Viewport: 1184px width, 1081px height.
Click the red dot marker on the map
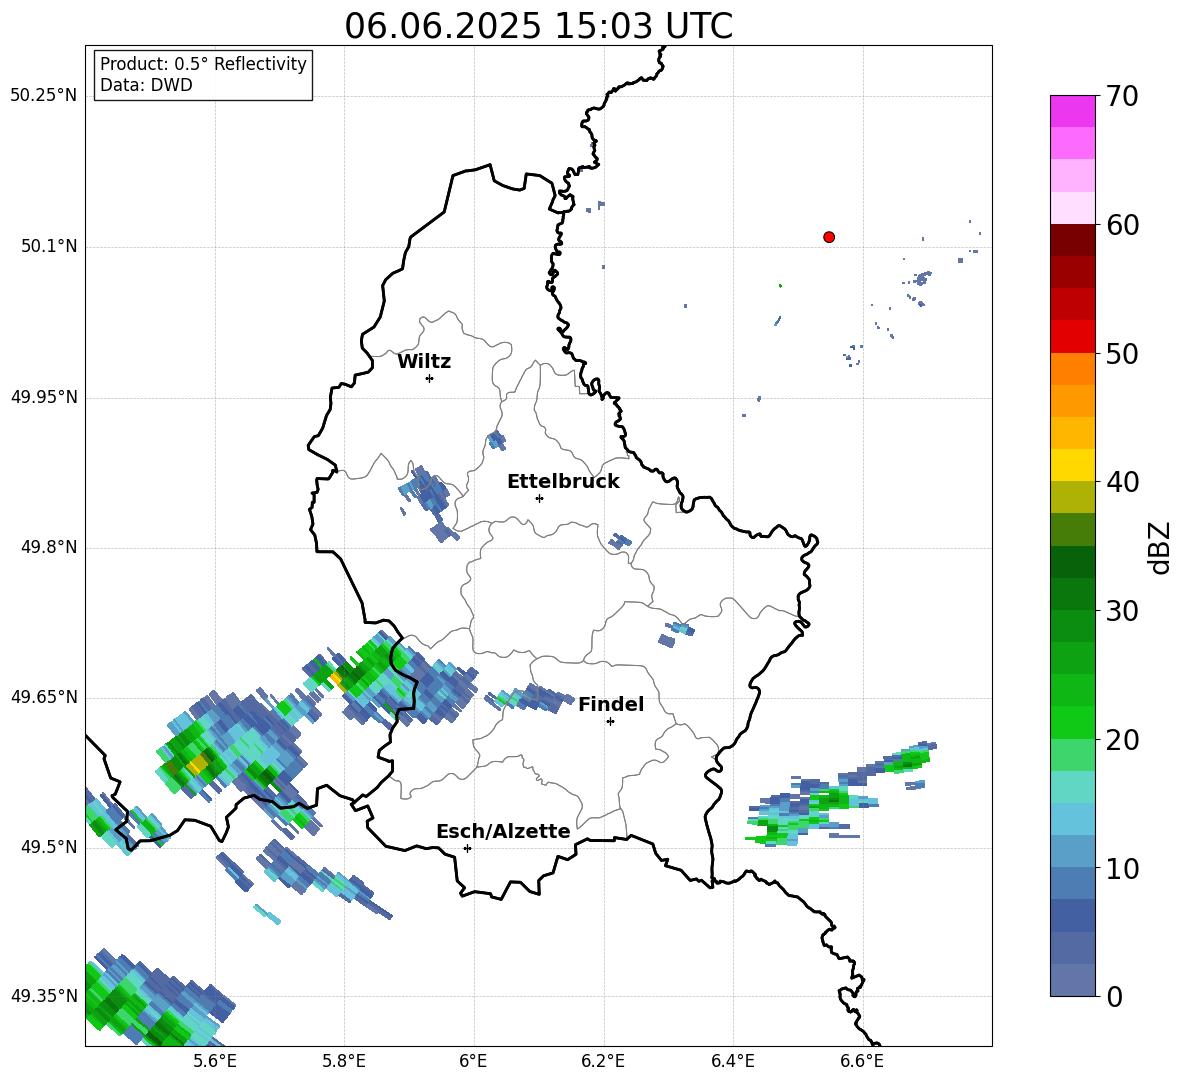click(x=829, y=237)
